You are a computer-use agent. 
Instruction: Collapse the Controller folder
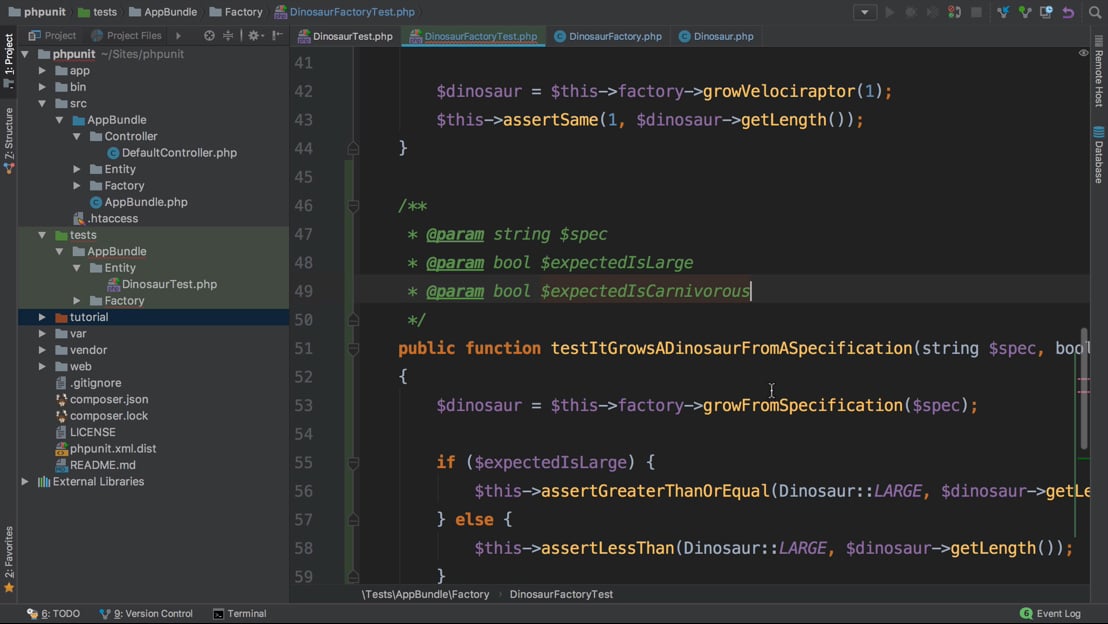tap(77, 136)
